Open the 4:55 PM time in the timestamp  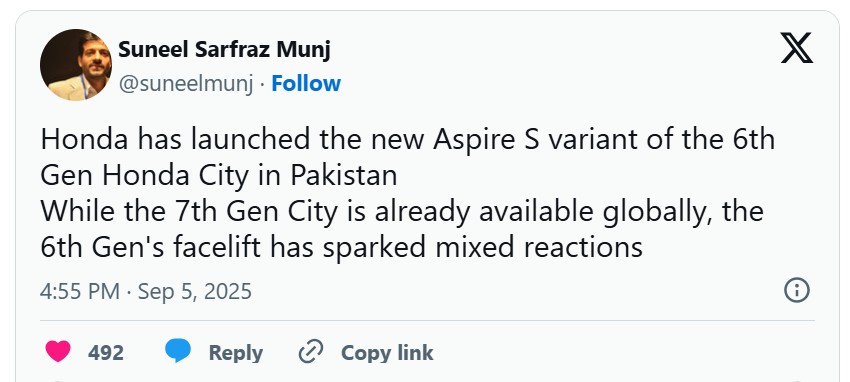point(80,291)
